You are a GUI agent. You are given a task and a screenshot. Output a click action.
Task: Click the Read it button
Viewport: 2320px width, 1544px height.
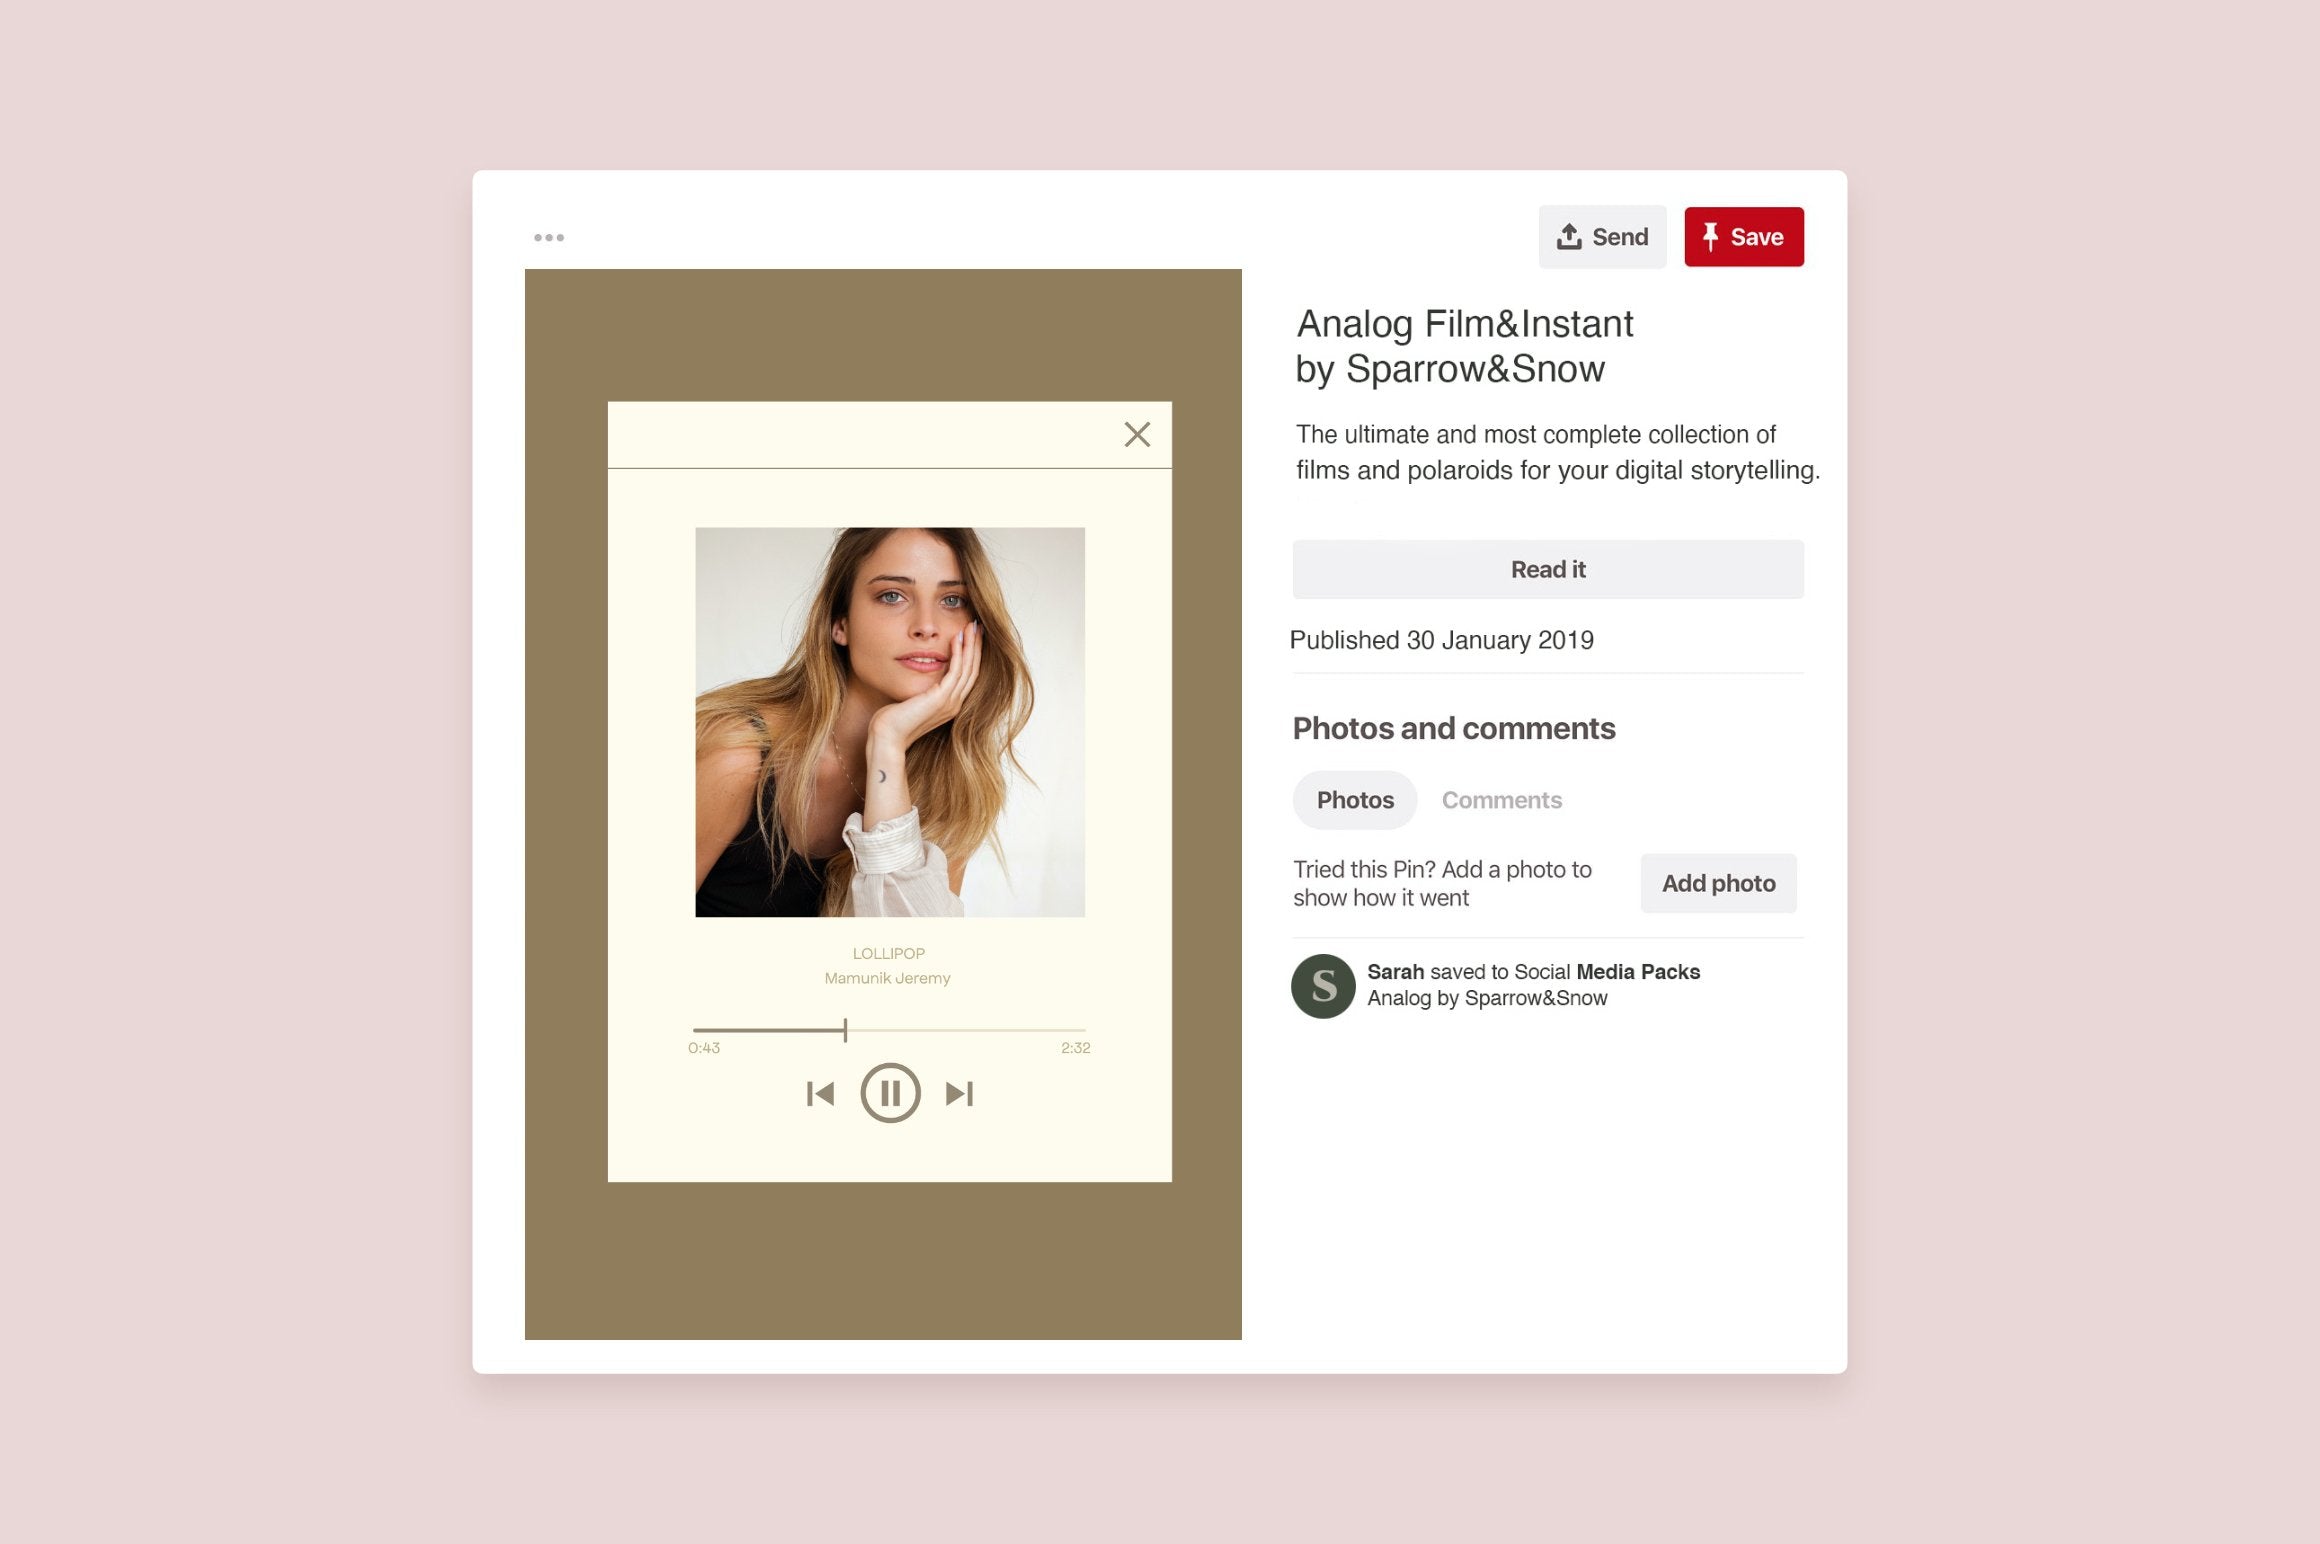(1547, 569)
